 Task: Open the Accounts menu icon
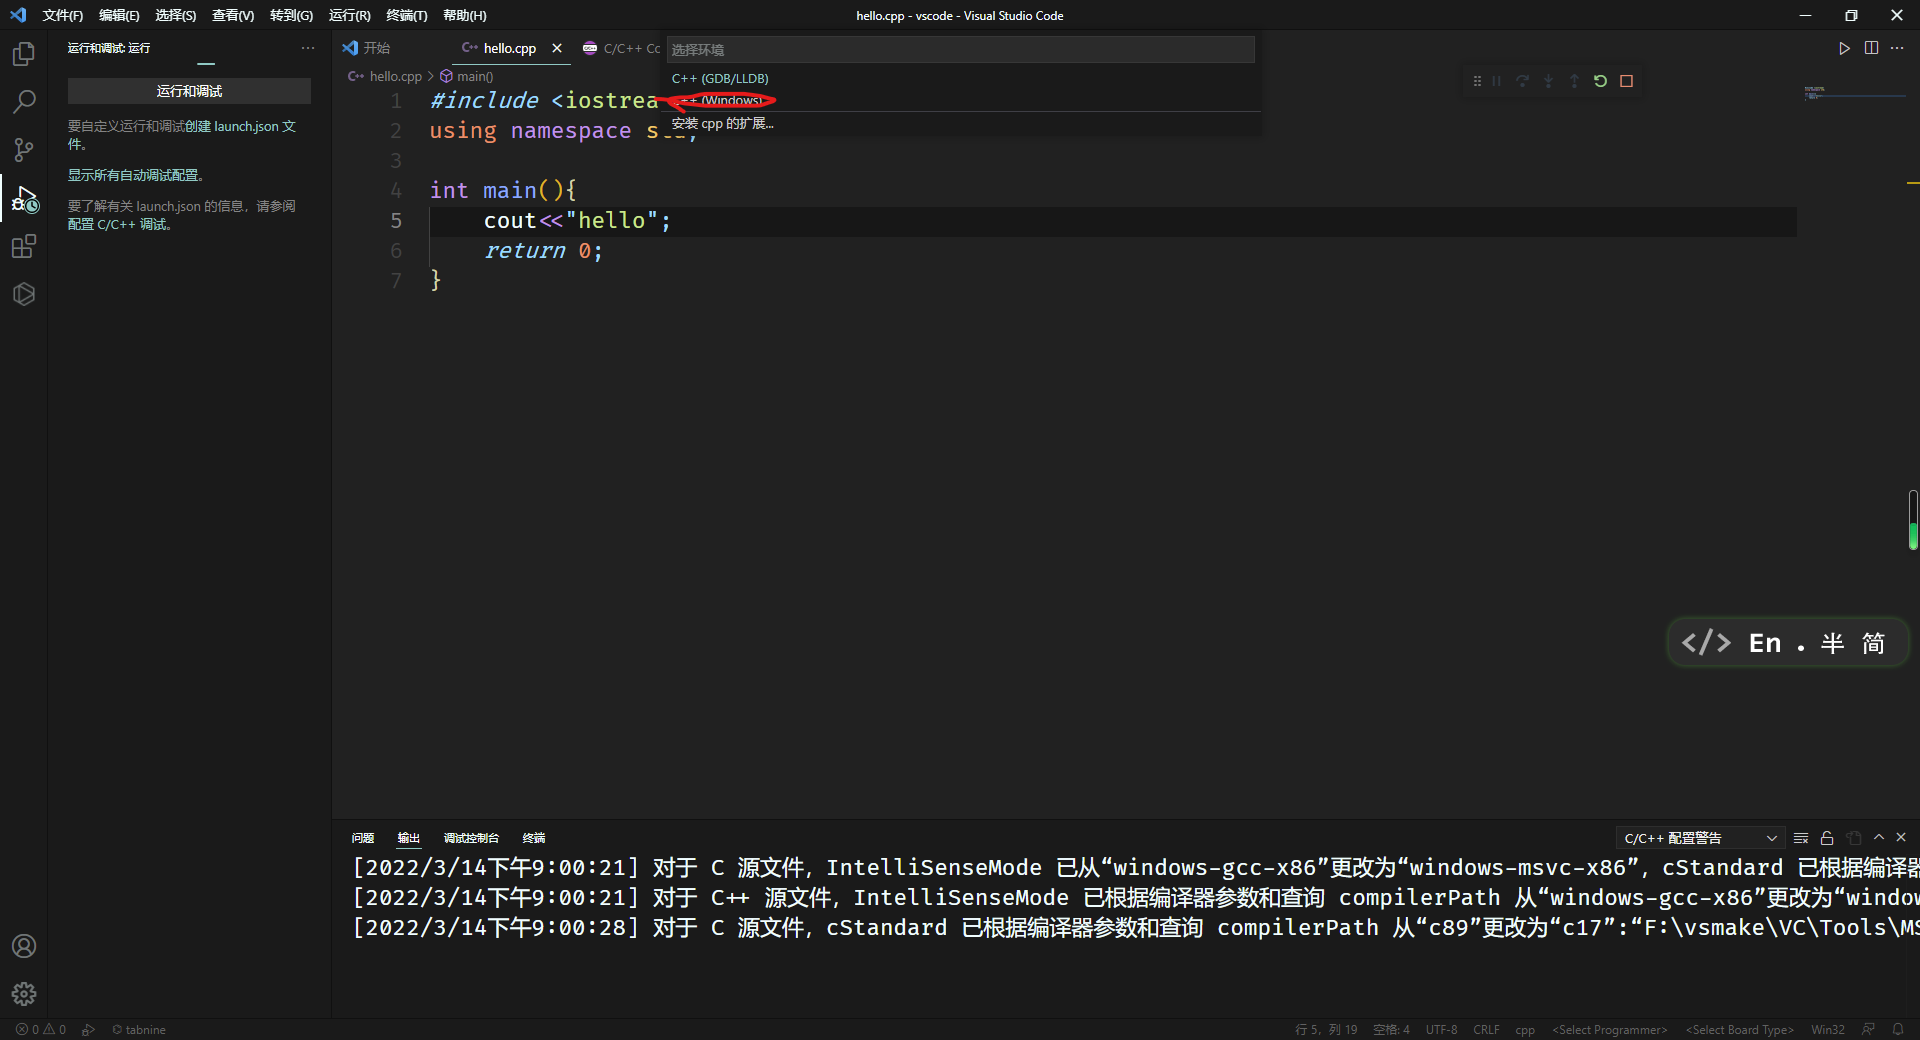pos(24,946)
